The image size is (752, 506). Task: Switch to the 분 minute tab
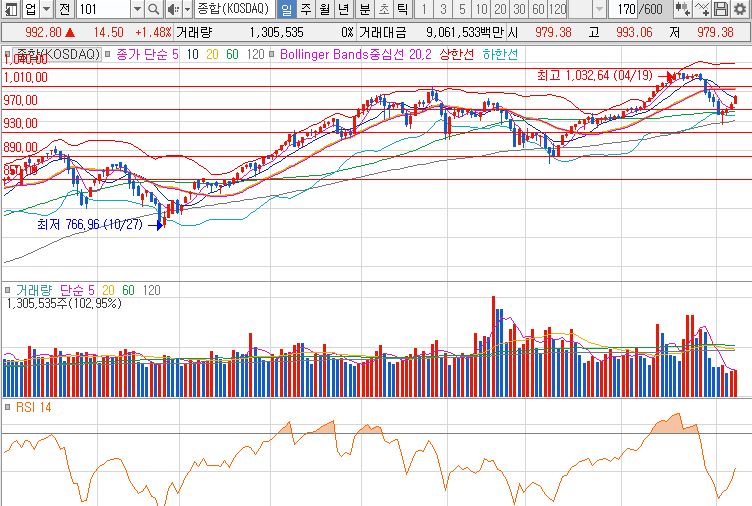365,9
